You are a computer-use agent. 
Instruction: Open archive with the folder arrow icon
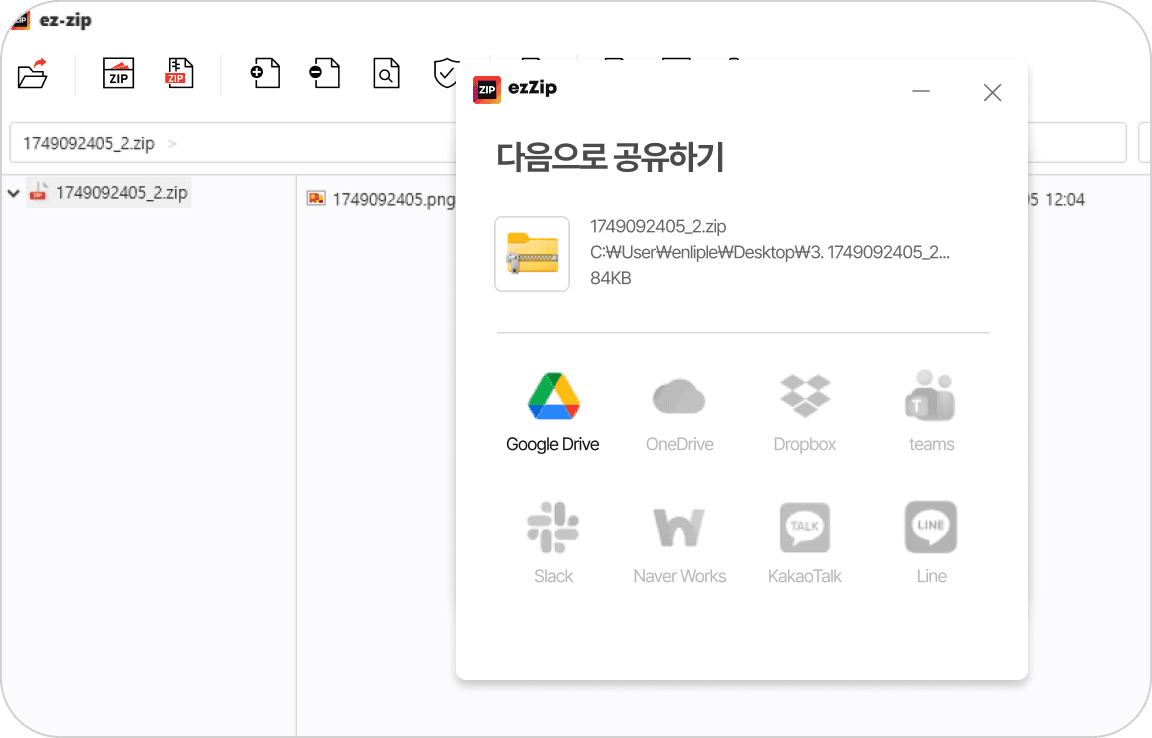(x=32, y=74)
